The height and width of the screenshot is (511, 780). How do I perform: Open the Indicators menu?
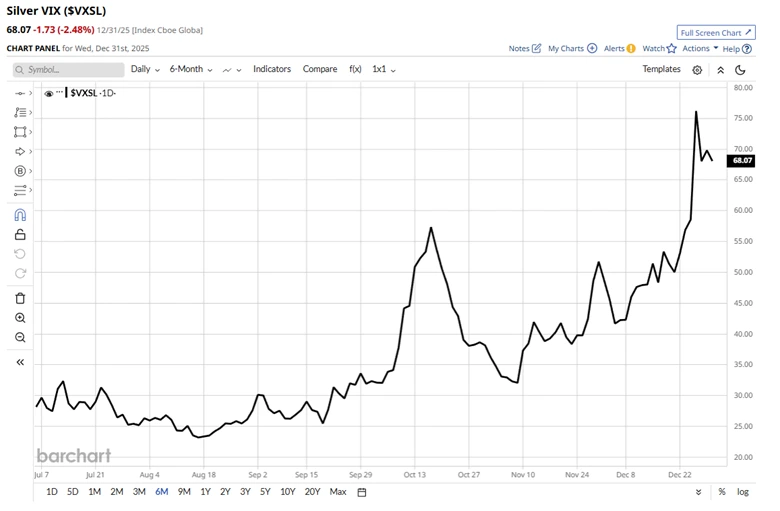tap(272, 69)
